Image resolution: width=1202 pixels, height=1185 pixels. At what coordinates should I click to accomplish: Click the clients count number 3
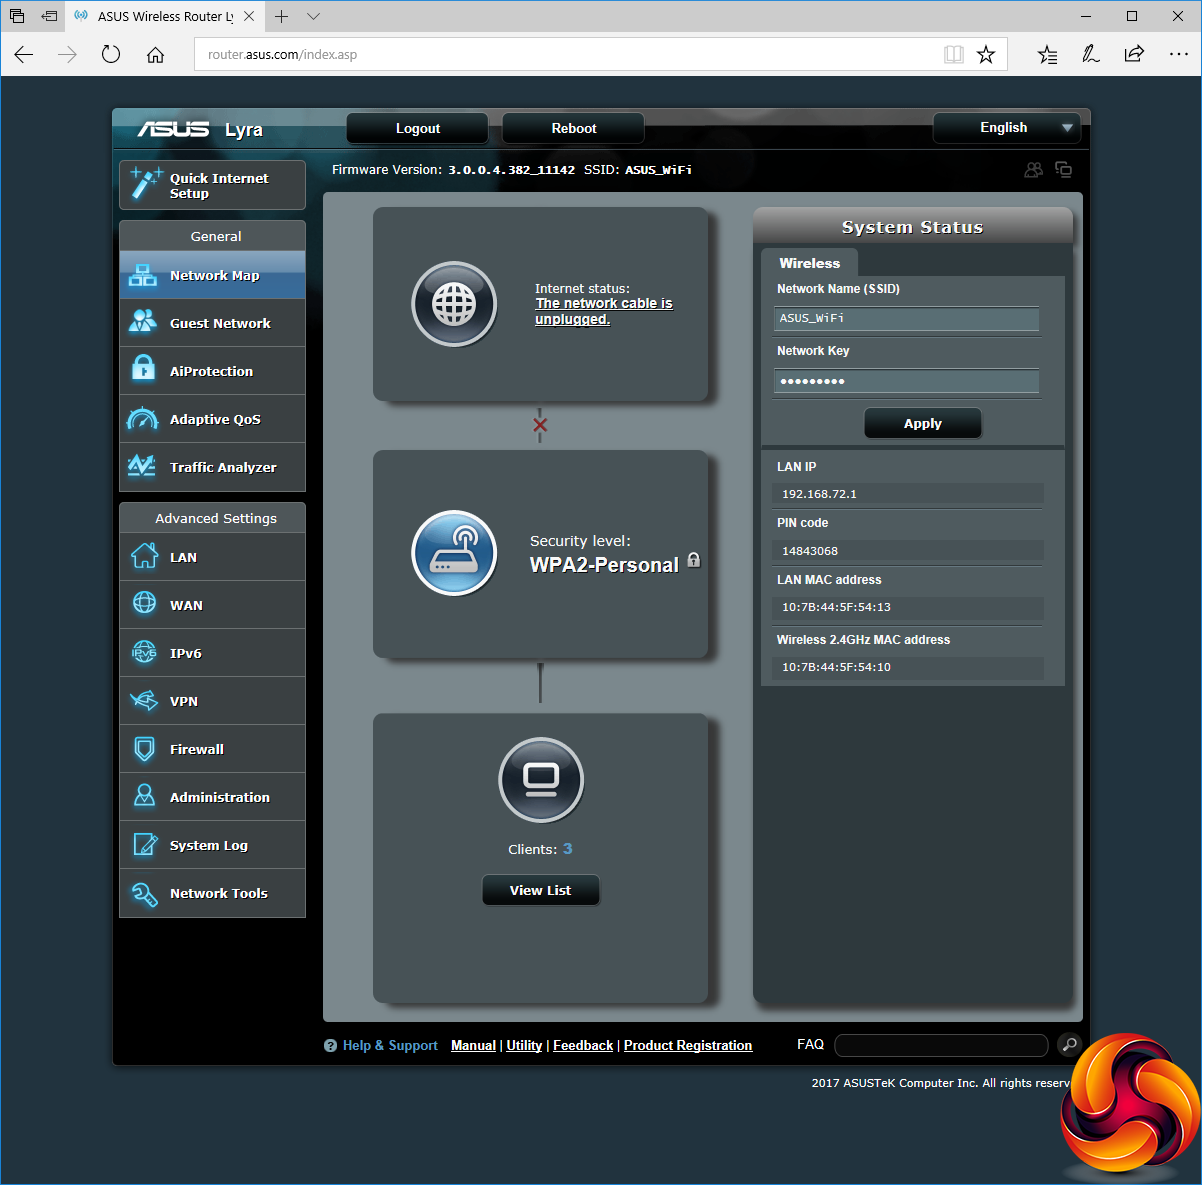click(568, 848)
